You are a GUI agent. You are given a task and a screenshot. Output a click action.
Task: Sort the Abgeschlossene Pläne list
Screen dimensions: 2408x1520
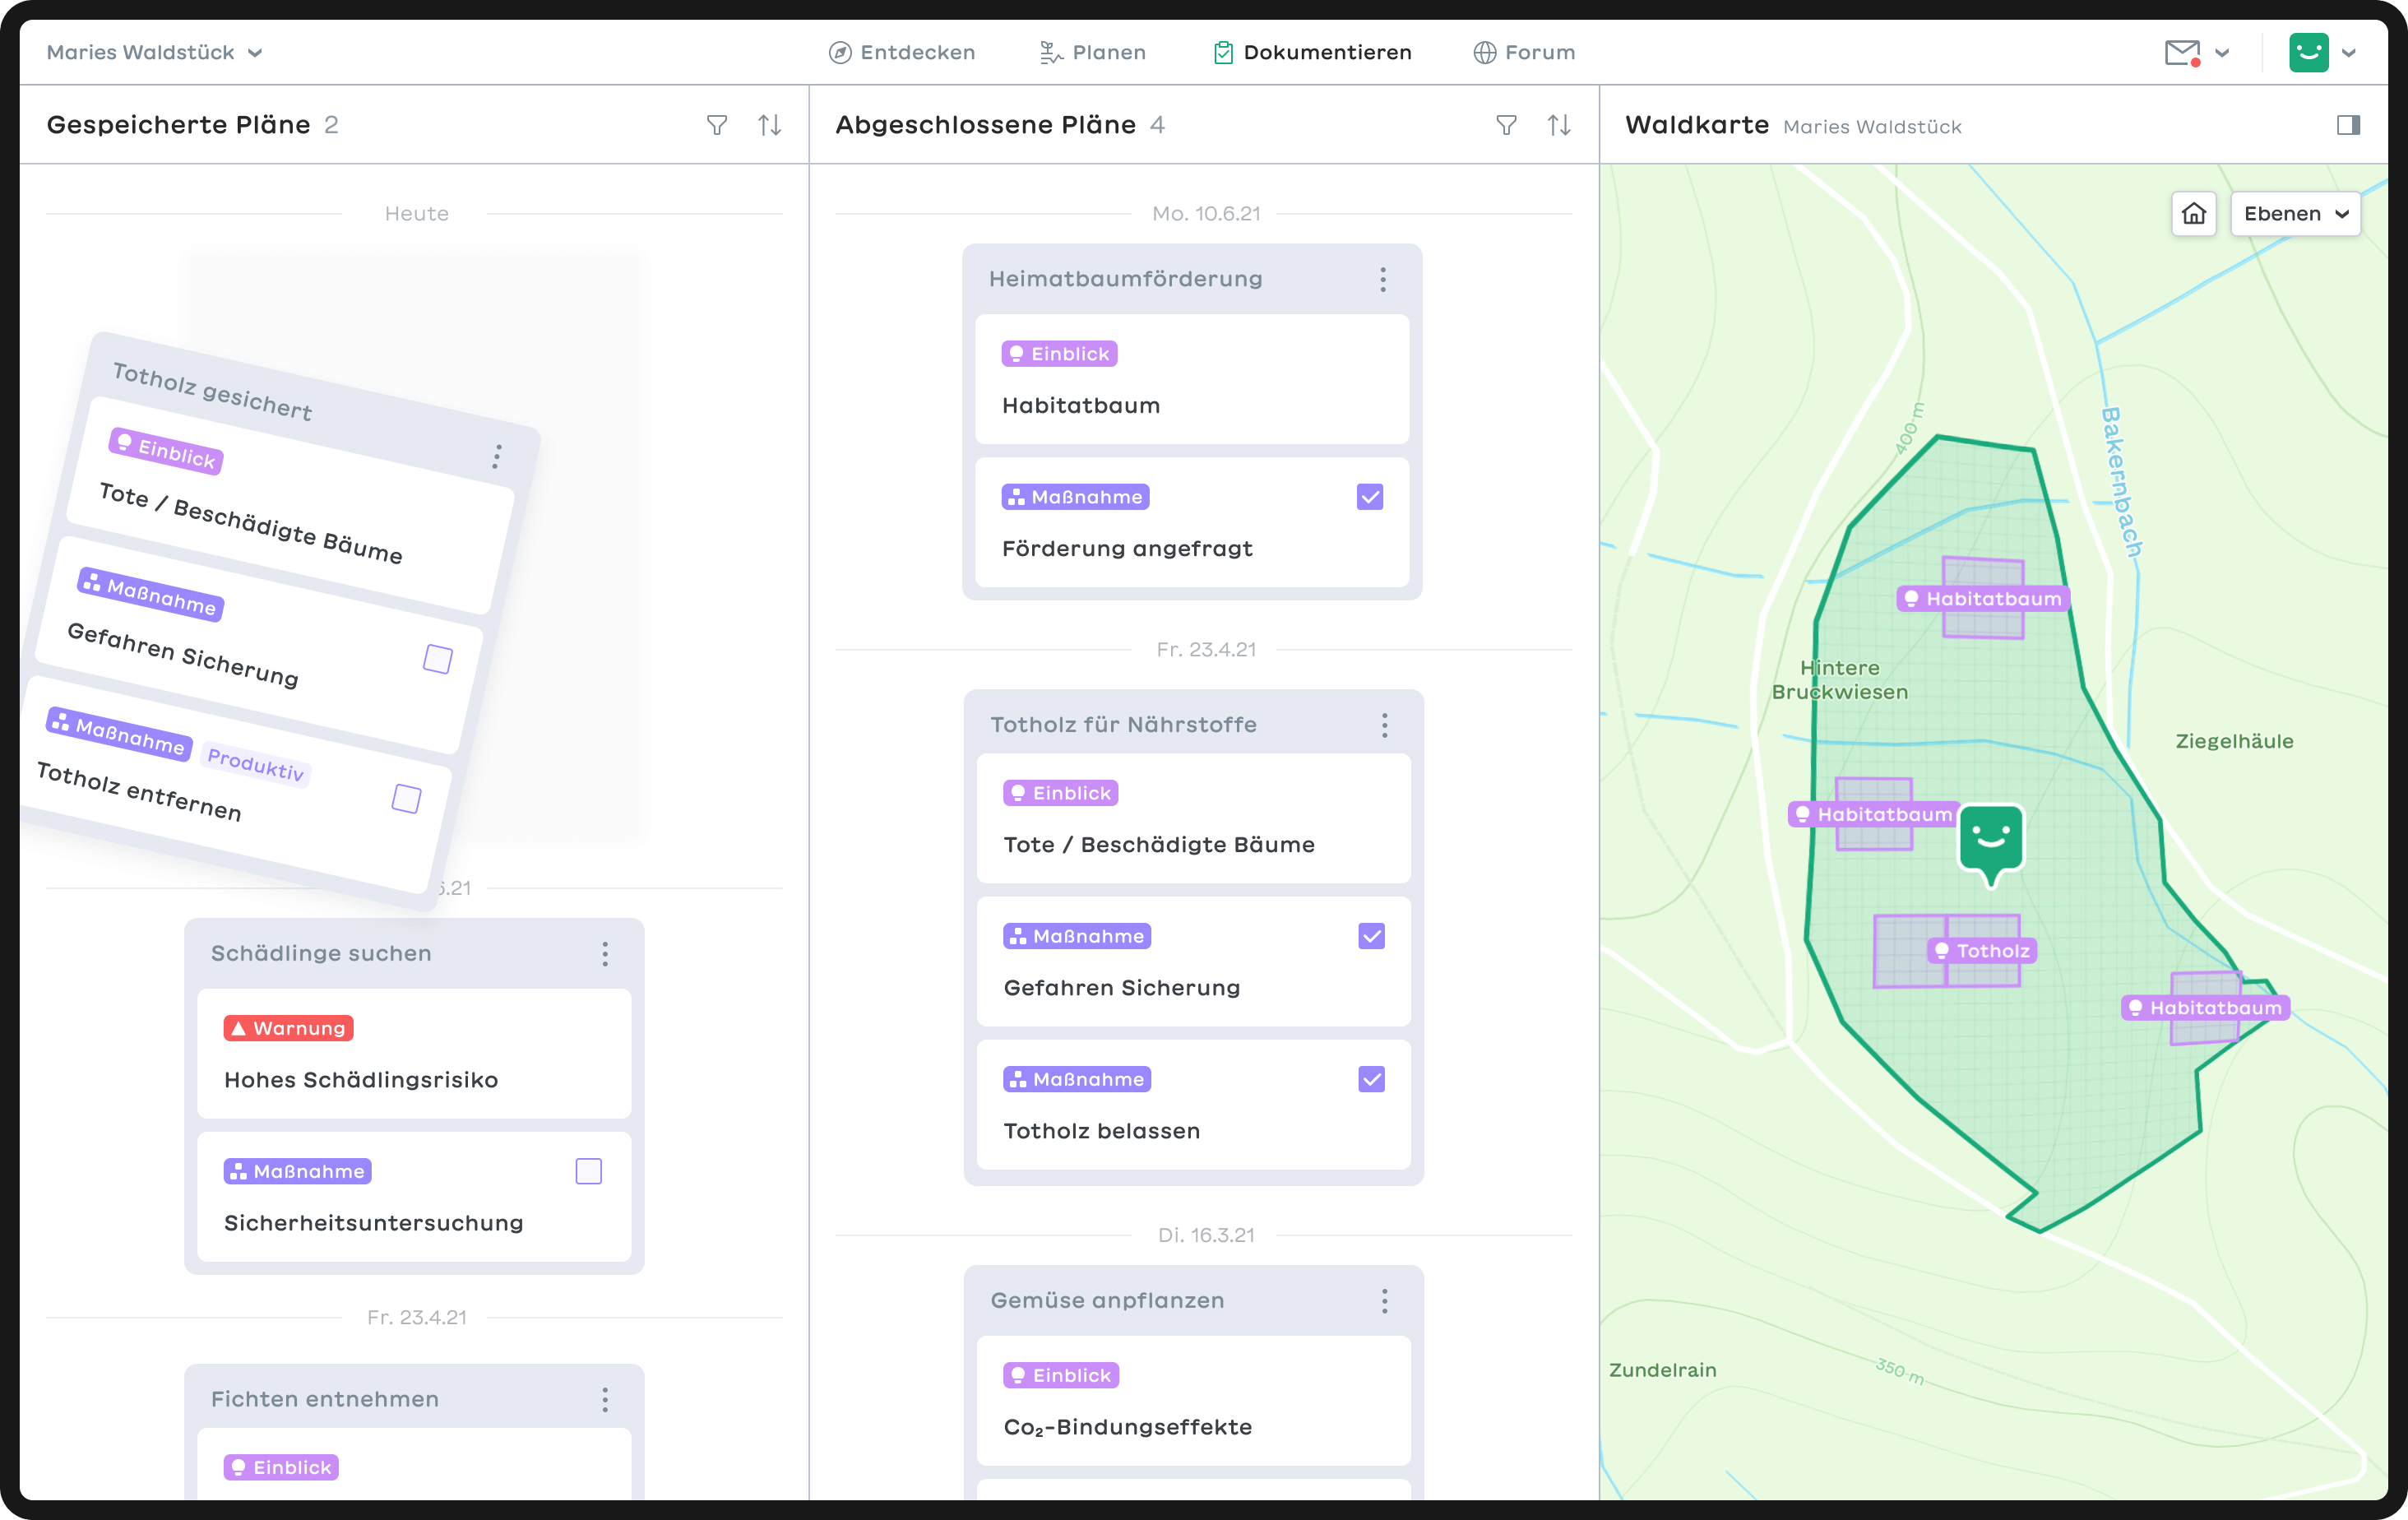[x=1559, y=125]
